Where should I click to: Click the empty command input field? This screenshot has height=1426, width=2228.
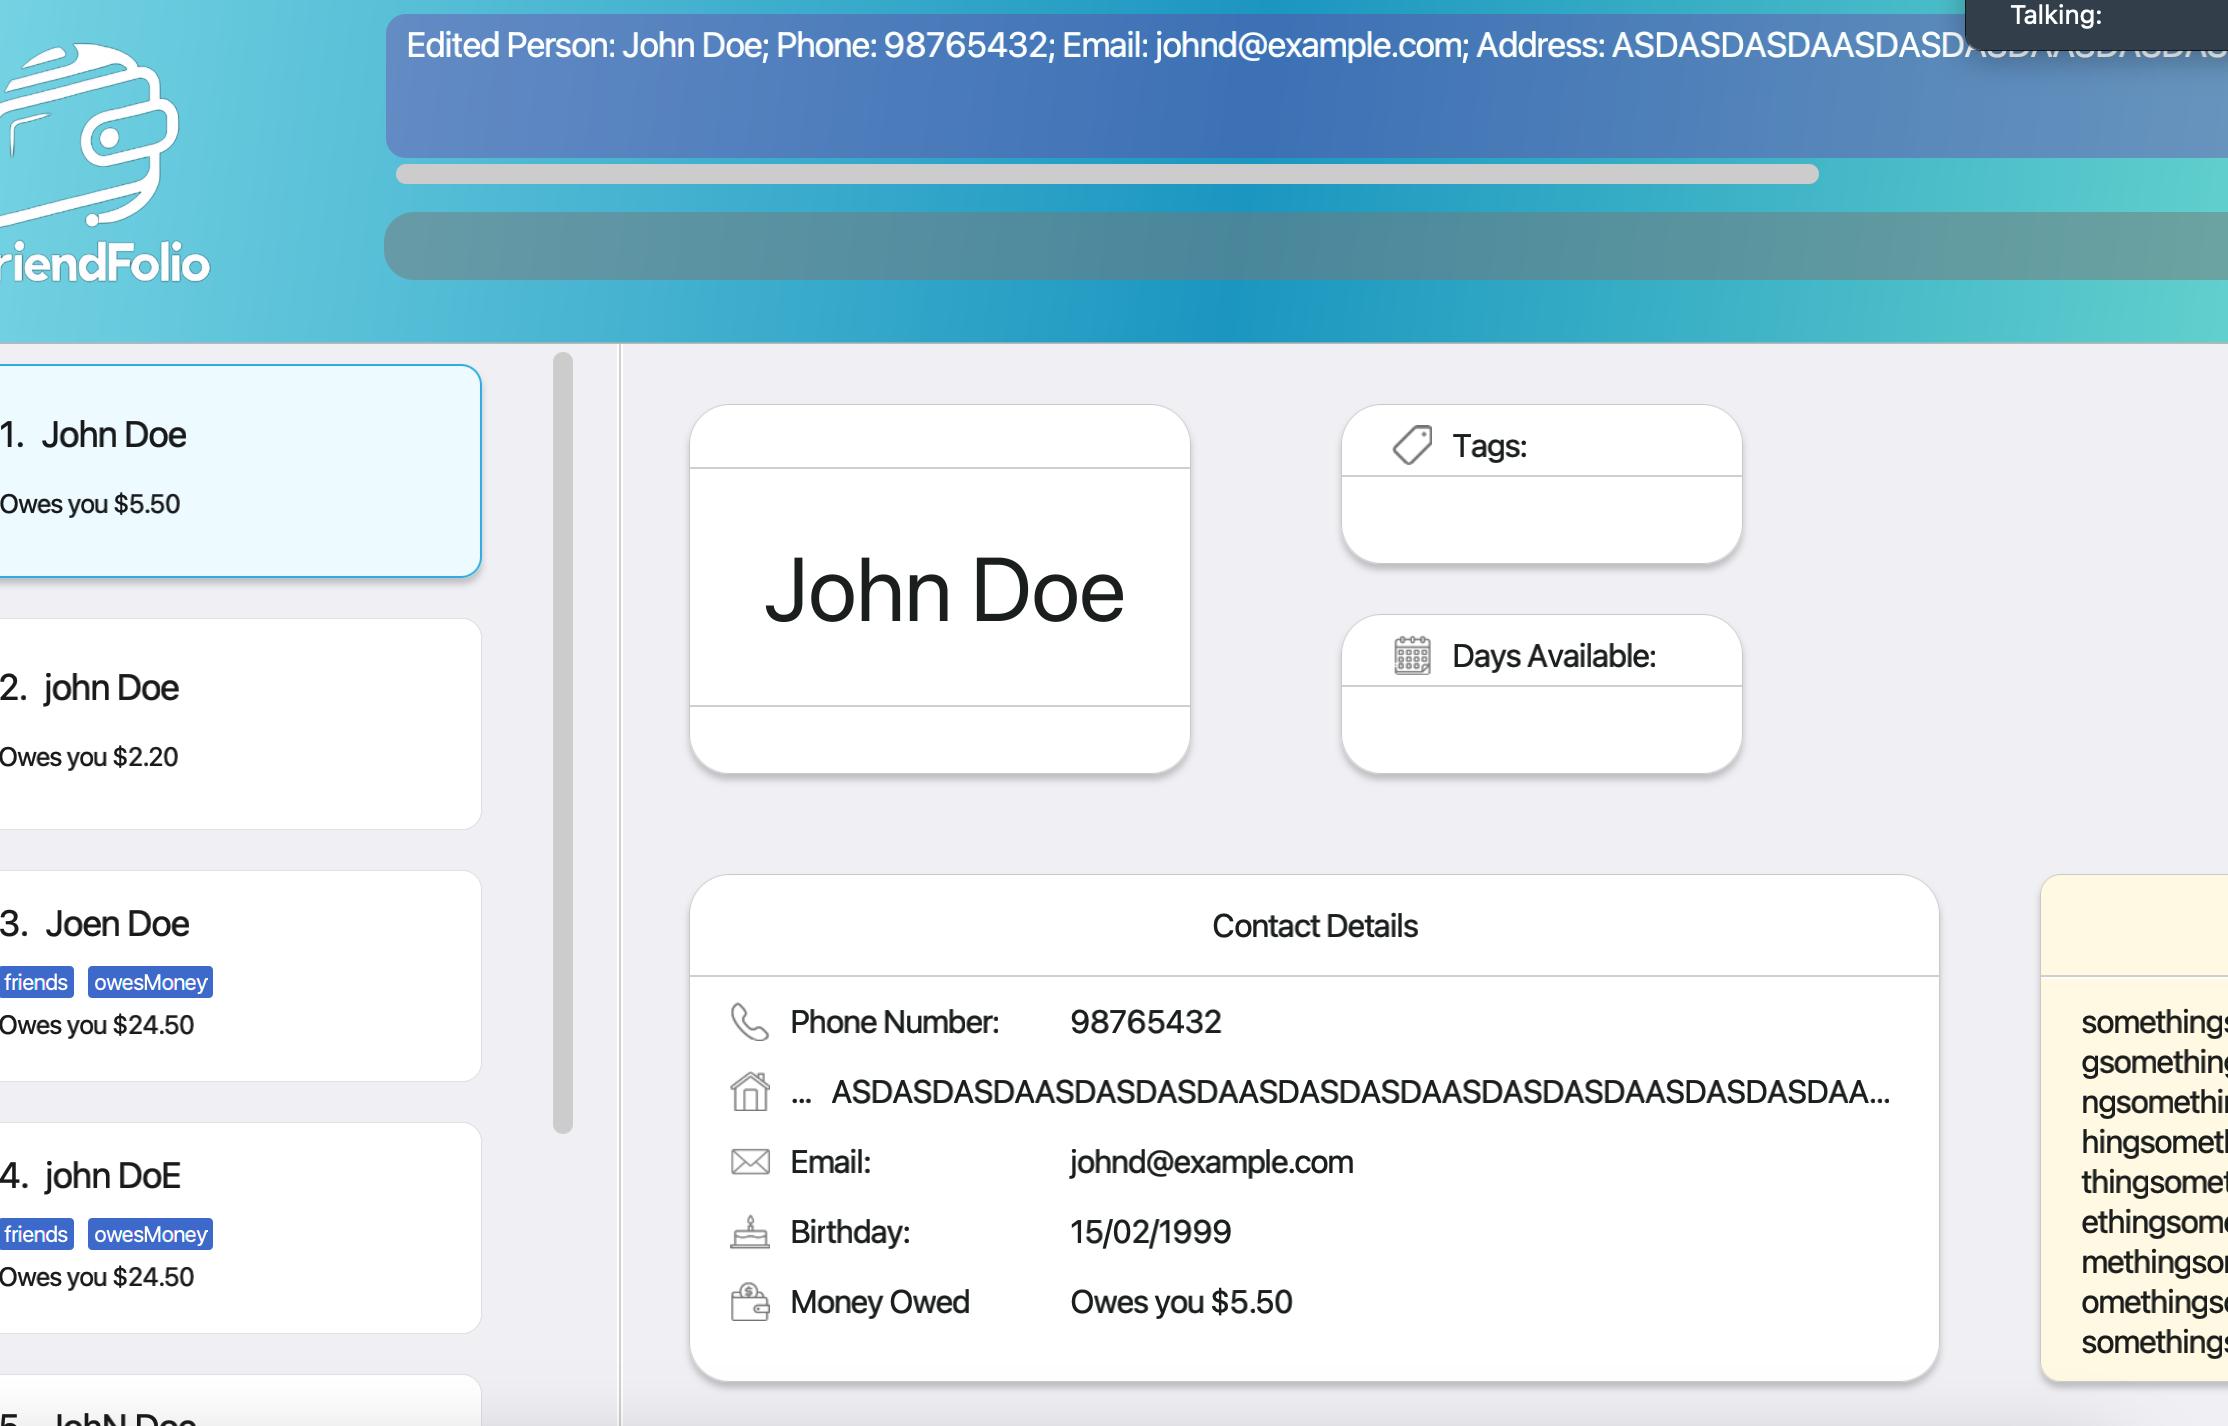1300,246
